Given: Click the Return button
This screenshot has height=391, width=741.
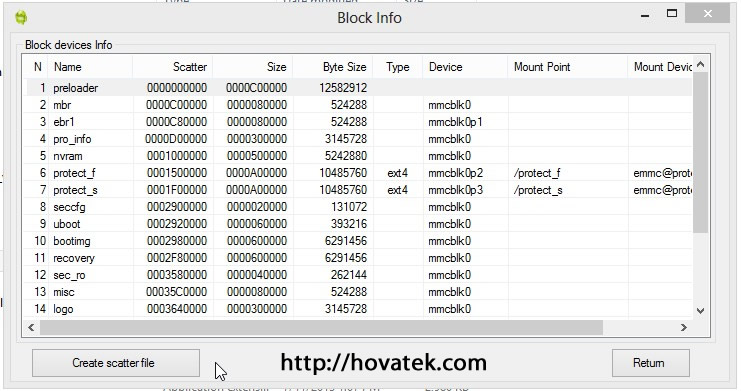Looking at the screenshot, I should tap(650, 363).
